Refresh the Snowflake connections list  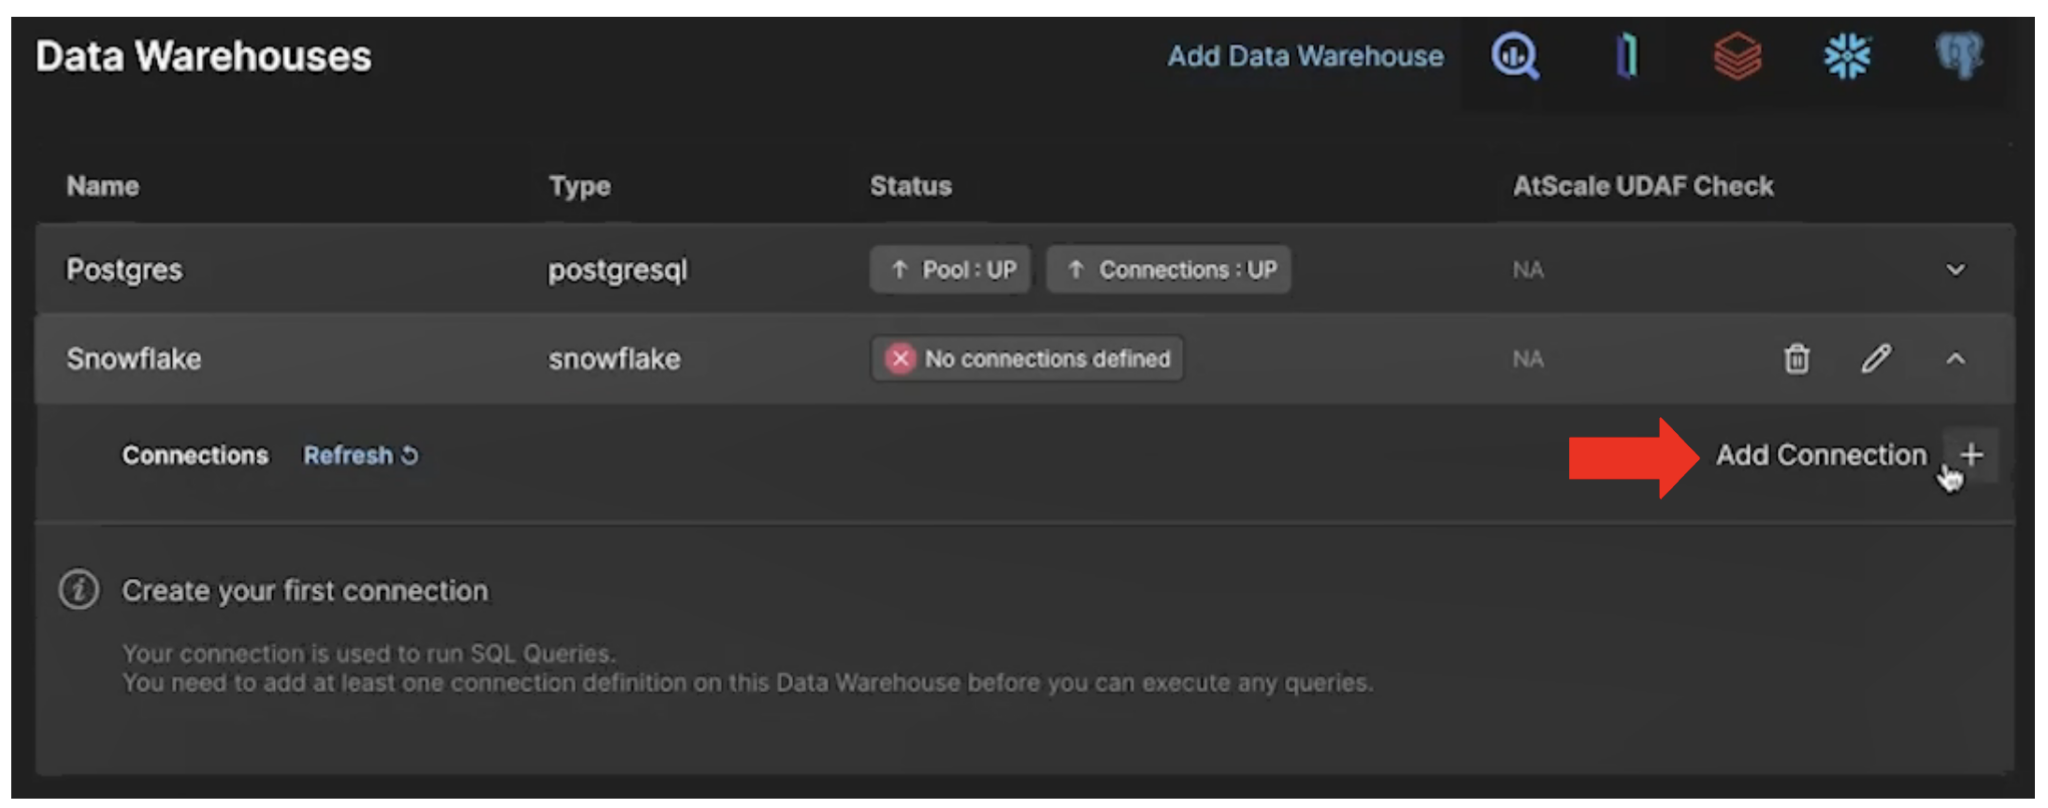360,456
